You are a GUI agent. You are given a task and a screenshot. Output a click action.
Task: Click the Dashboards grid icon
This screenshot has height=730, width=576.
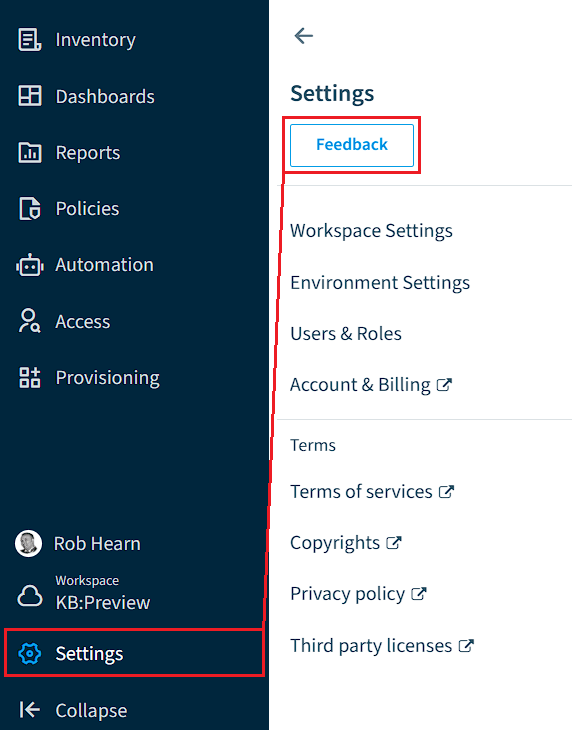coord(30,96)
